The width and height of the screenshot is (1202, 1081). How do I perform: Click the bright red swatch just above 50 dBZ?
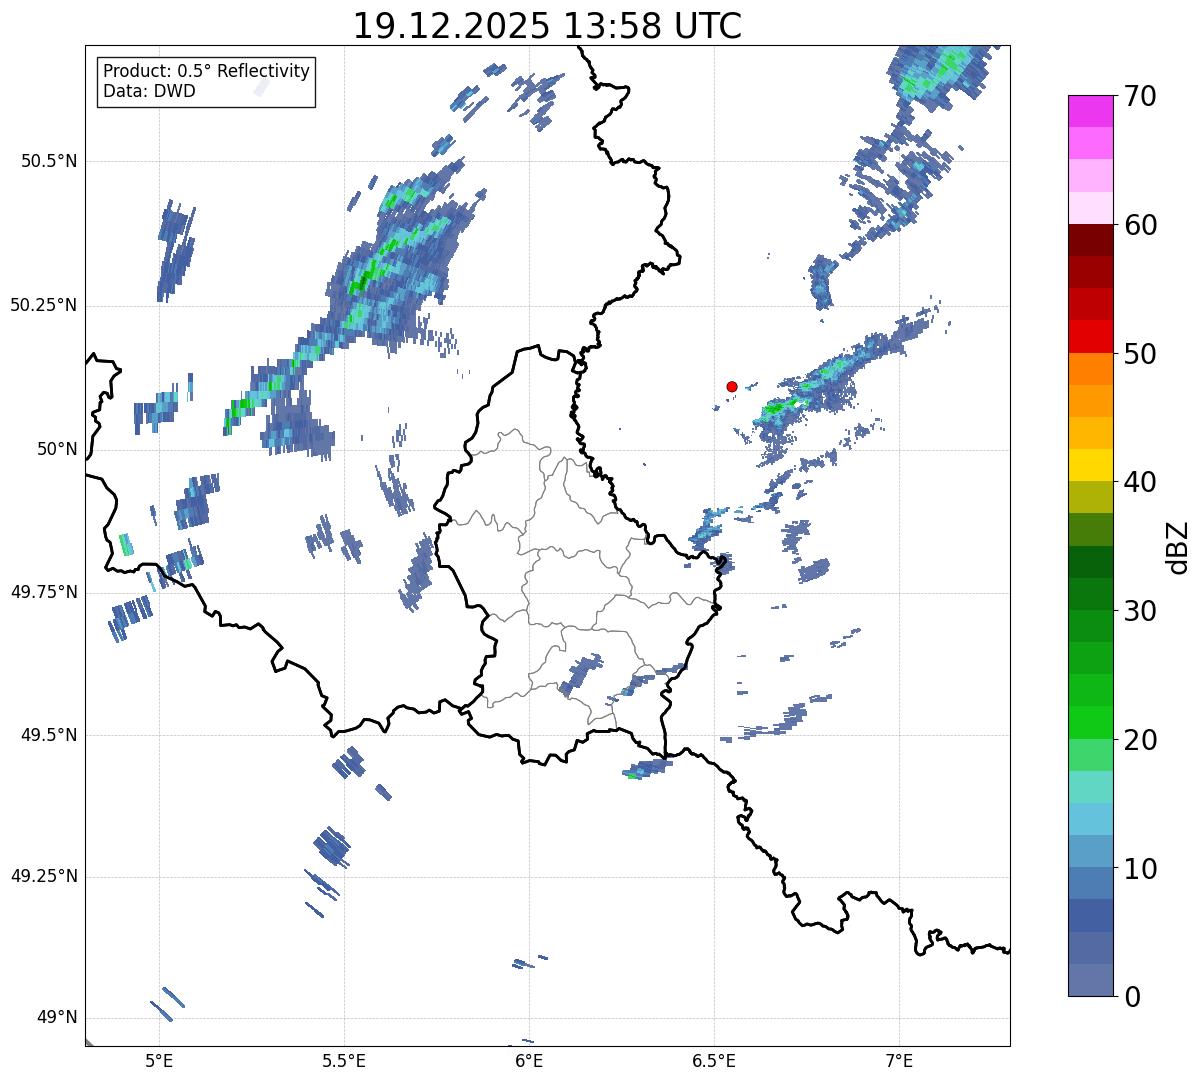pyautogui.click(x=1091, y=337)
